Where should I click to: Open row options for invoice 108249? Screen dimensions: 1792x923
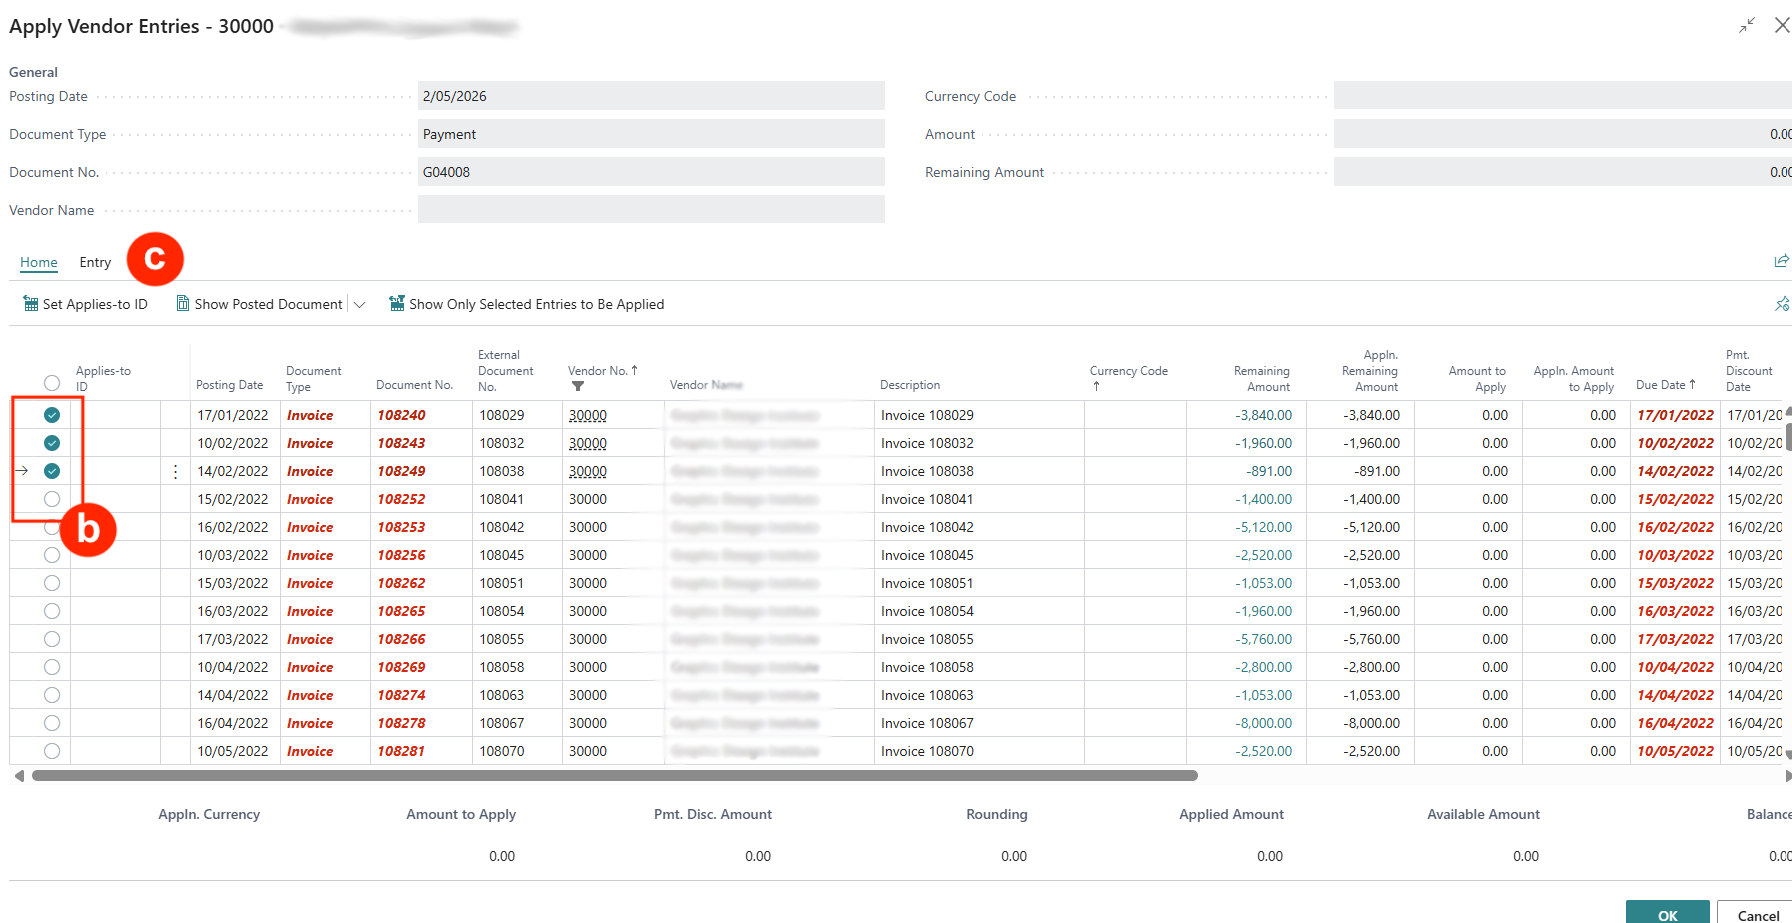[176, 471]
